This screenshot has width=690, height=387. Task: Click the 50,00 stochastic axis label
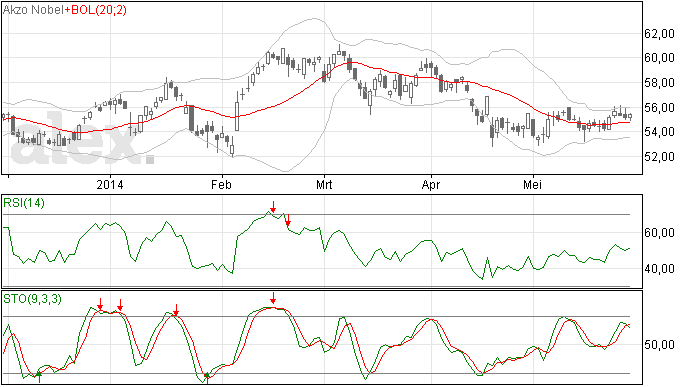click(x=659, y=345)
